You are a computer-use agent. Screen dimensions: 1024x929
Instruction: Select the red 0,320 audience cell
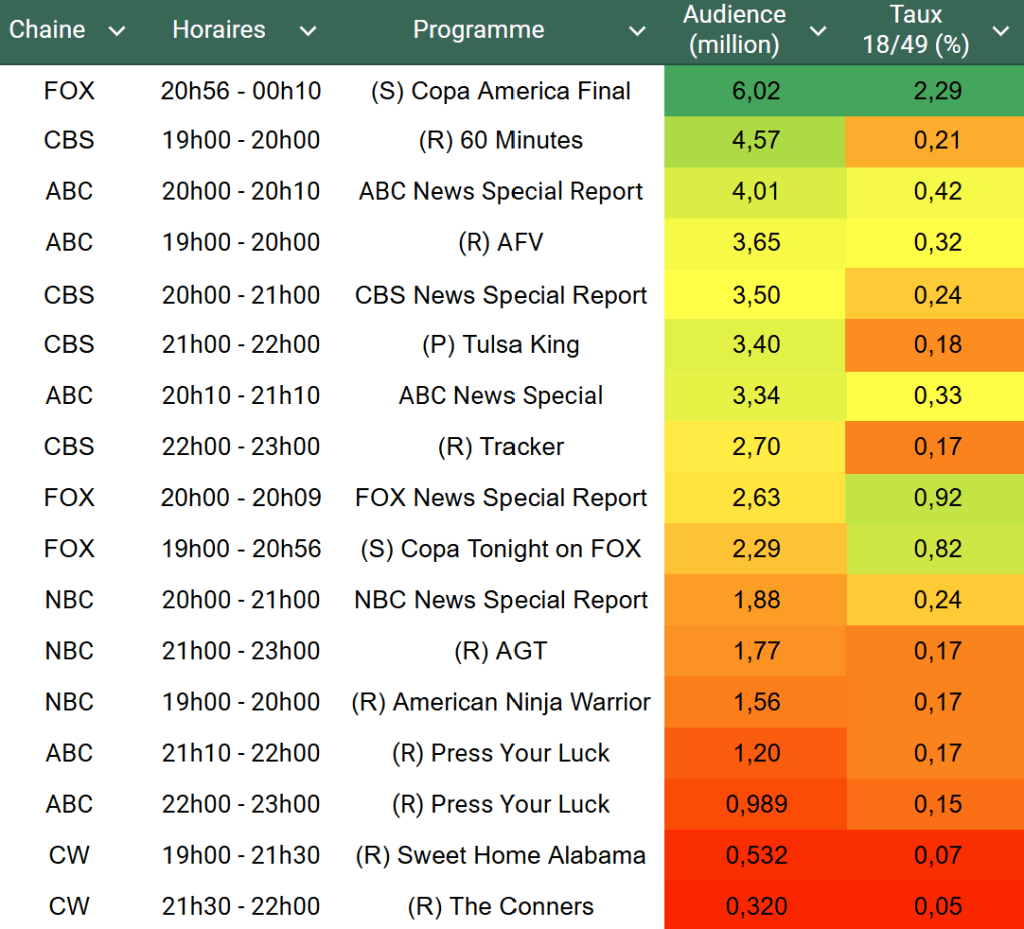point(755,907)
